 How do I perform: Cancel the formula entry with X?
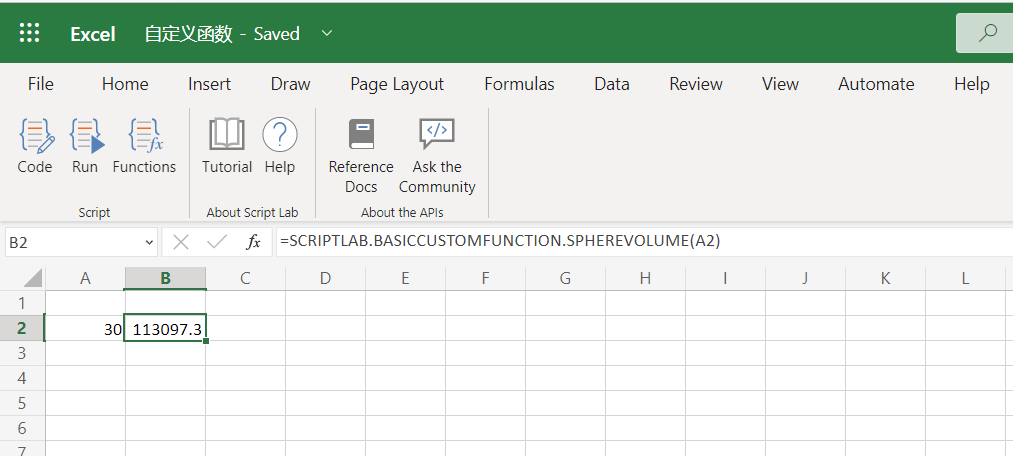pyautogui.click(x=181, y=242)
